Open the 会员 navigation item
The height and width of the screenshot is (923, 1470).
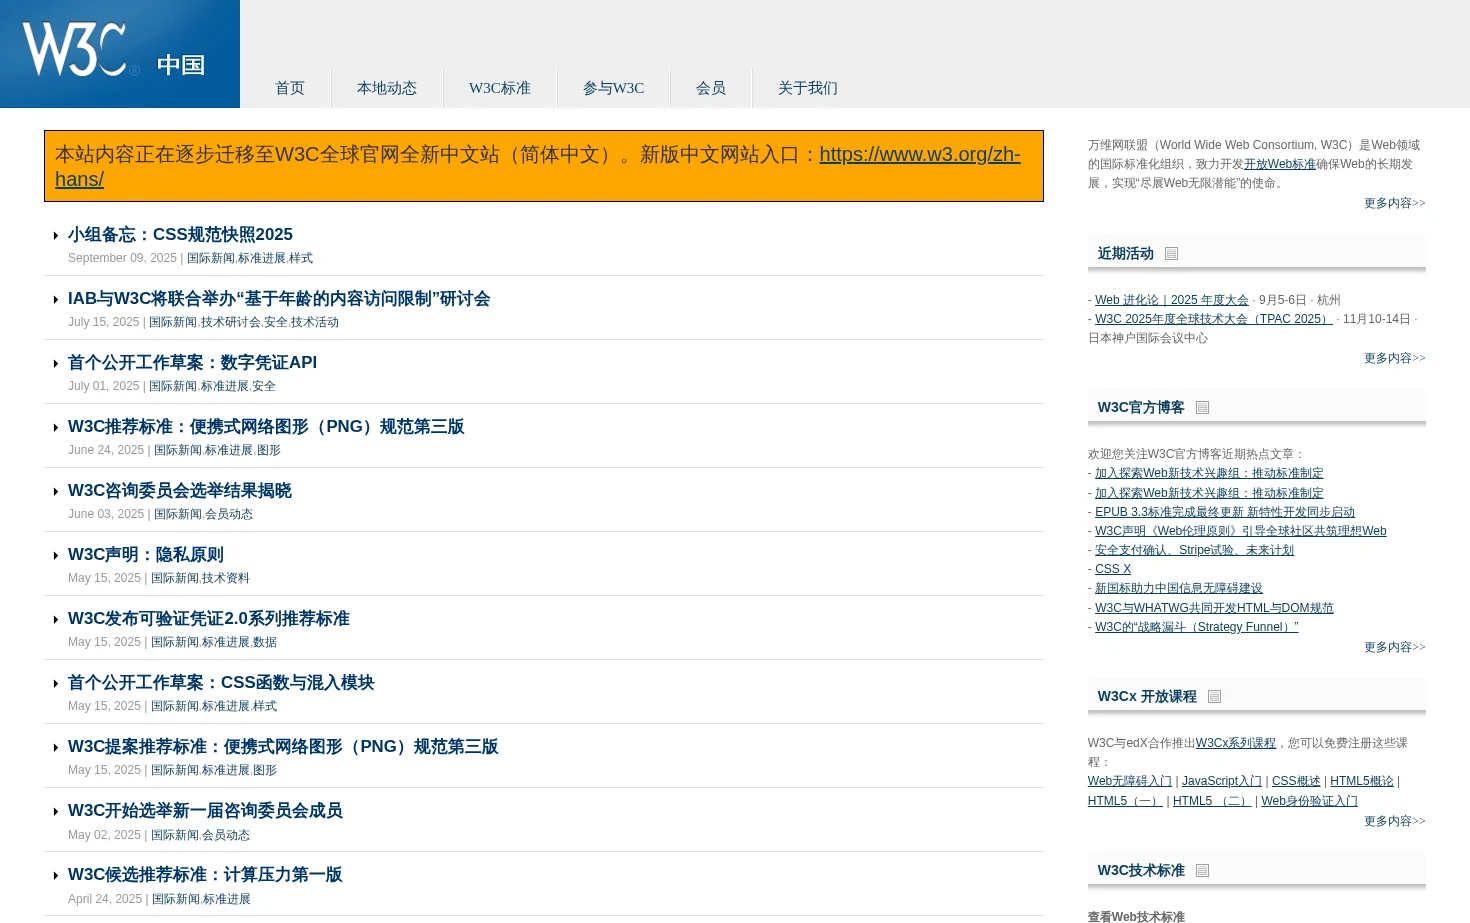(711, 88)
